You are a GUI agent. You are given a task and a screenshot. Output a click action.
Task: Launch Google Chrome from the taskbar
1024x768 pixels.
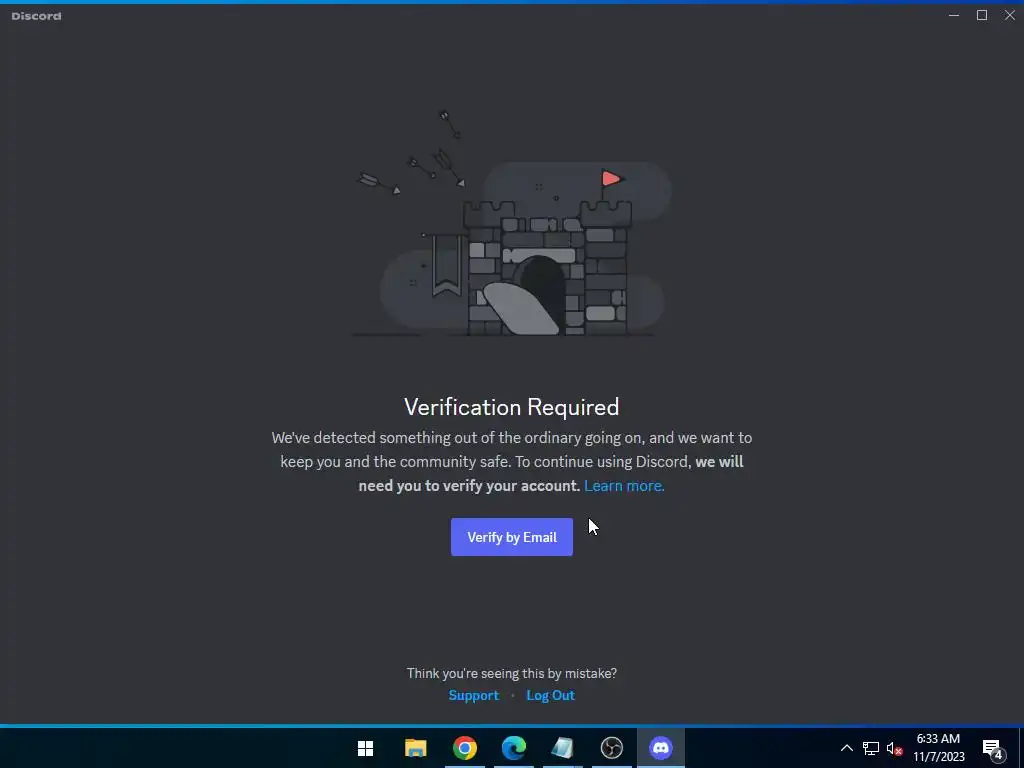click(465, 748)
